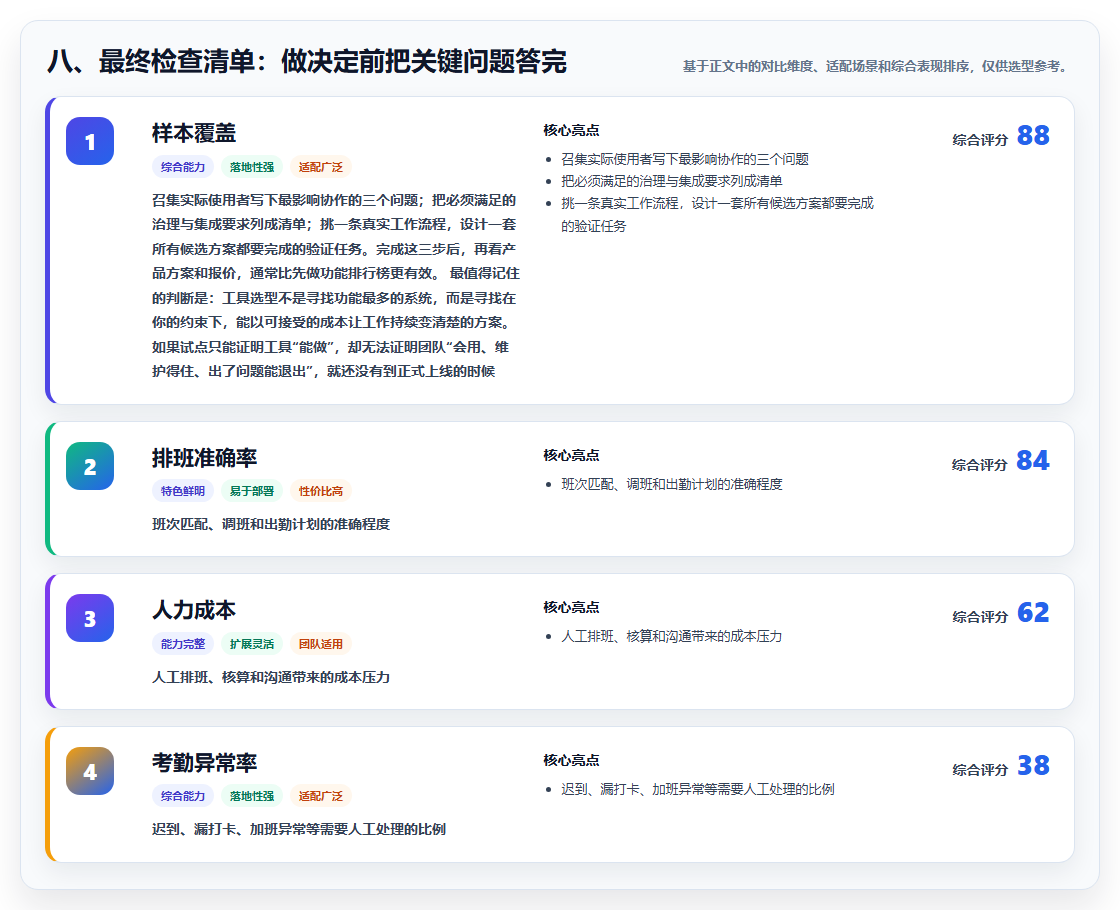Click the score value 62
The image size is (1120, 910).
coord(1033,612)
